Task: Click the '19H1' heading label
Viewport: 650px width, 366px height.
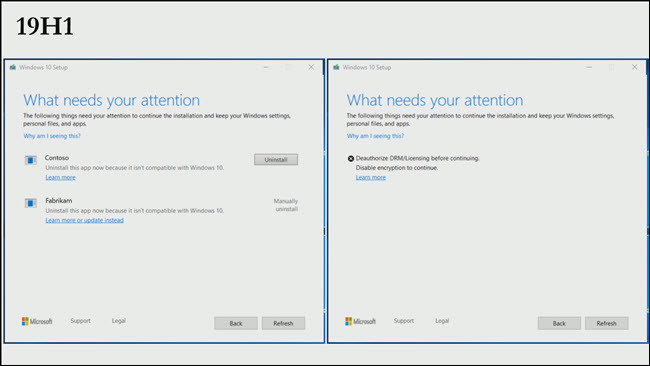Action: point(45,26)
